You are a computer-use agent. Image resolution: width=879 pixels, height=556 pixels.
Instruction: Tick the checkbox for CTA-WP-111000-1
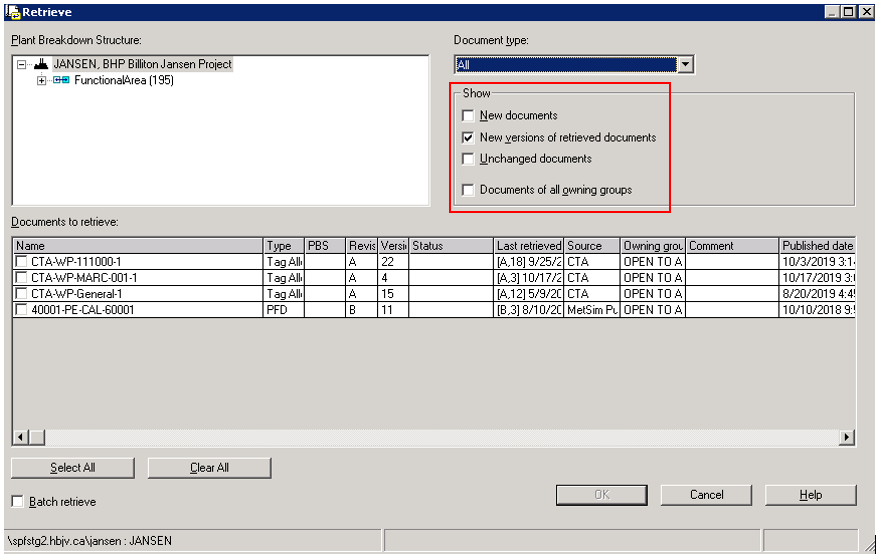click(x=22, y=262)
